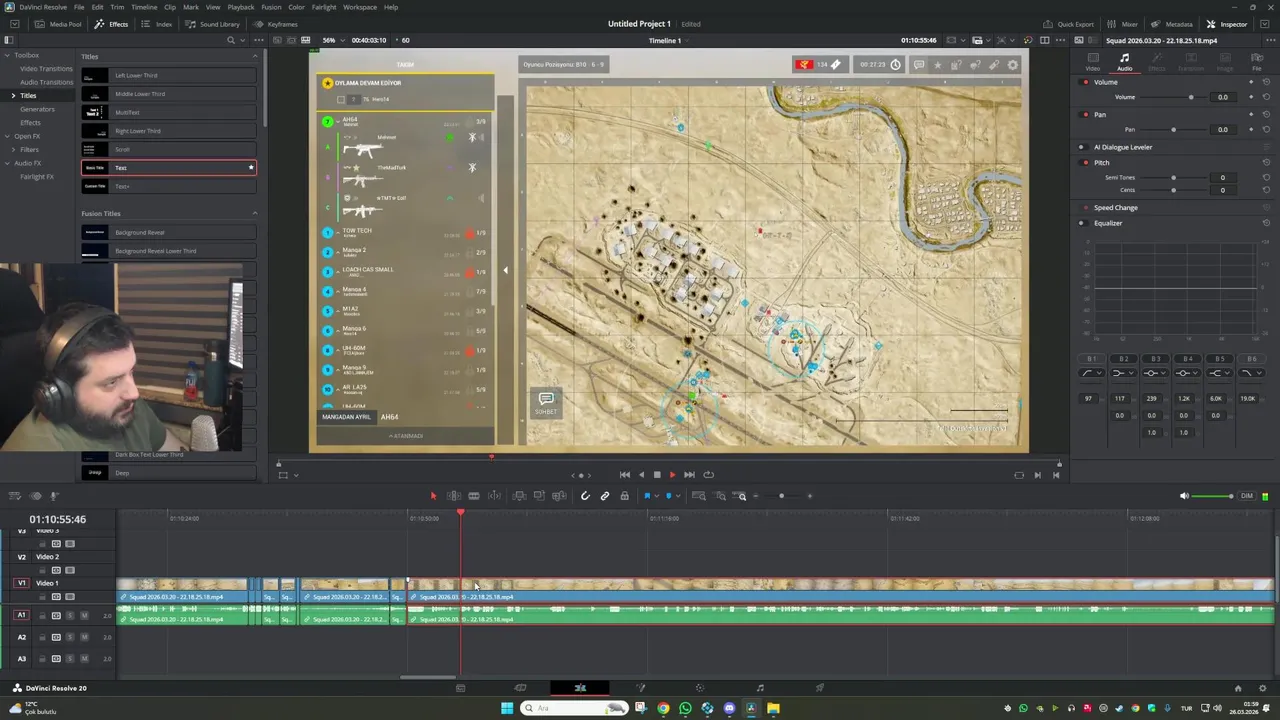1280x720 pixels.
Task: Open the Metadata panel button
Action: click(x=1172, y=24)
